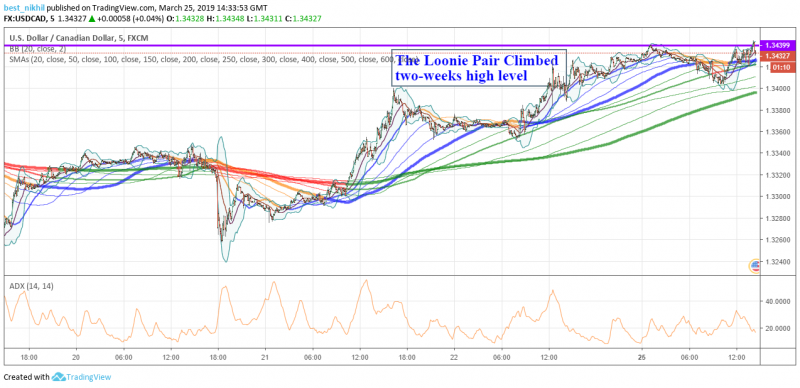
Task: Select the red 1.34327 current price label
Action: pyautogui.click(x=777, y=56)
